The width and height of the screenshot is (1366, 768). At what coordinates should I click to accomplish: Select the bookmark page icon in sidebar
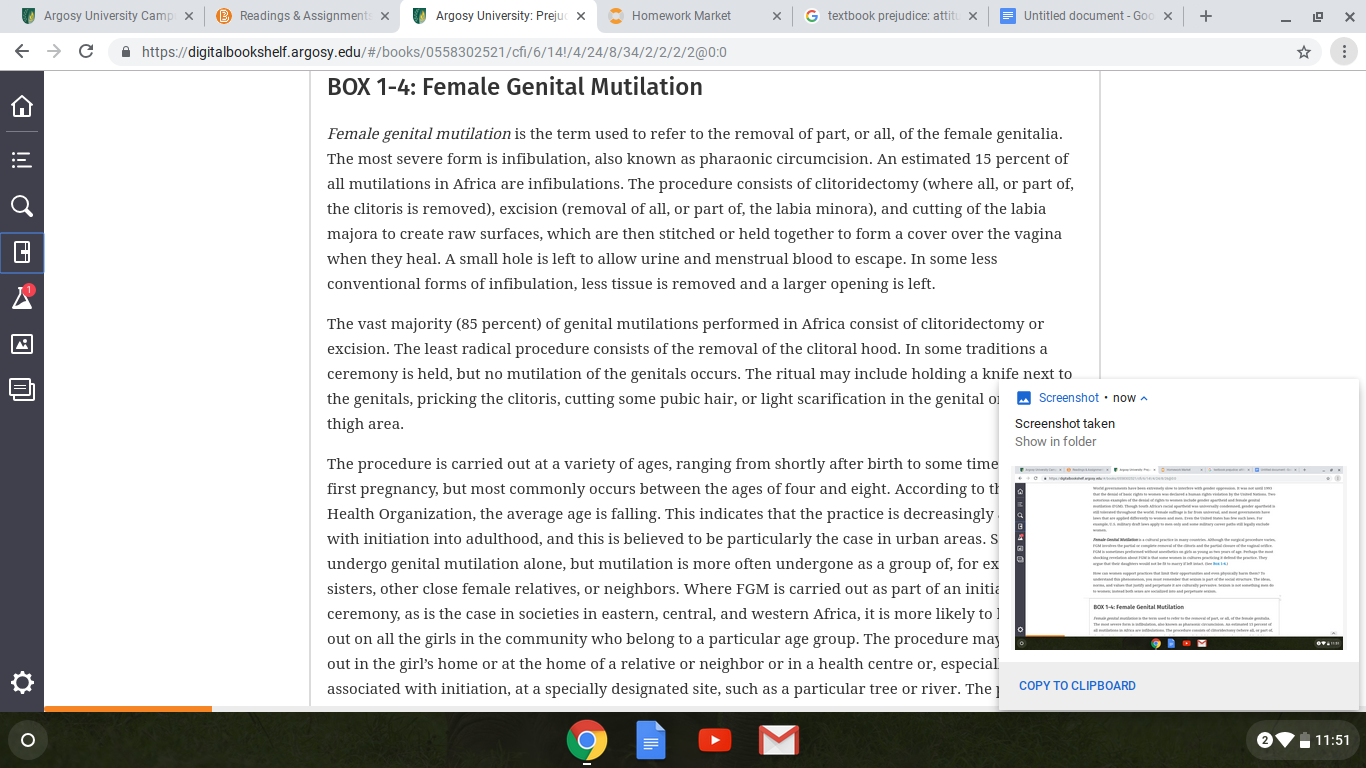pos(22,252)
